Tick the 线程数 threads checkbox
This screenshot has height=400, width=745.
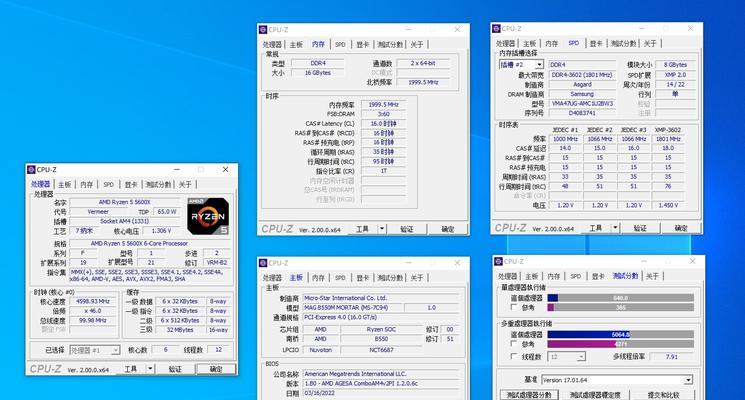[x=514, y=356]
